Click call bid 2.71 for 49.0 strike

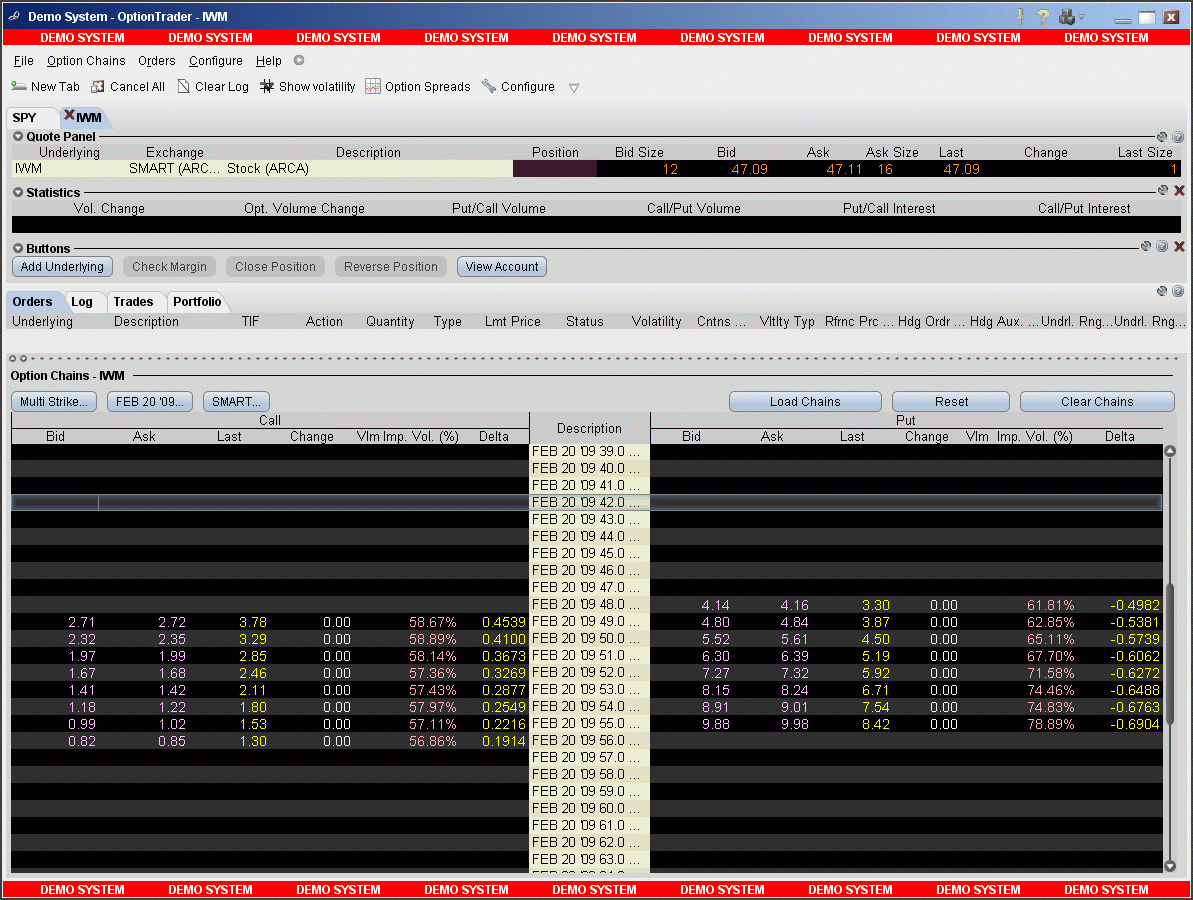(x=81, y=622)
